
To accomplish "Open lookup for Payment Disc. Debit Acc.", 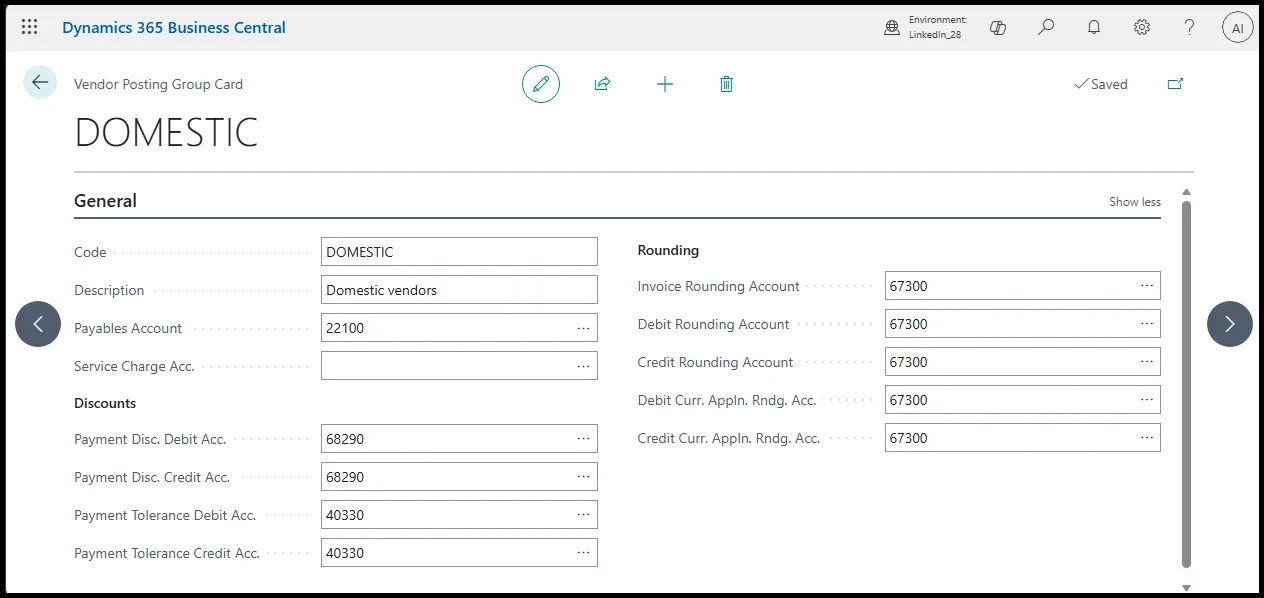I will [x=584, y=439].
